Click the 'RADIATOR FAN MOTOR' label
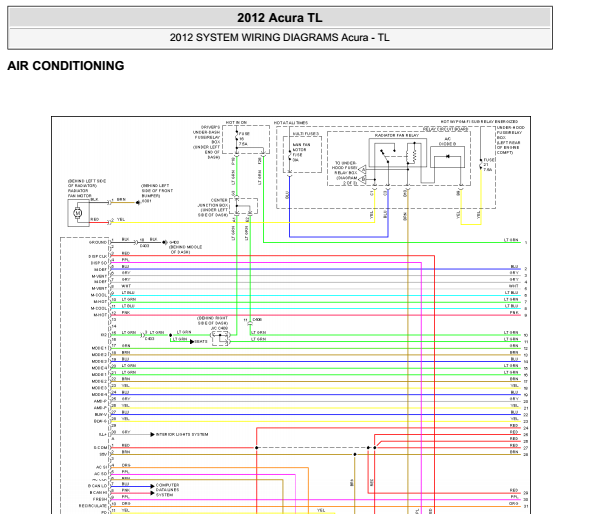The width and height of the screenshot is (600, 514). pyautogui.click(x=80, y=193)
